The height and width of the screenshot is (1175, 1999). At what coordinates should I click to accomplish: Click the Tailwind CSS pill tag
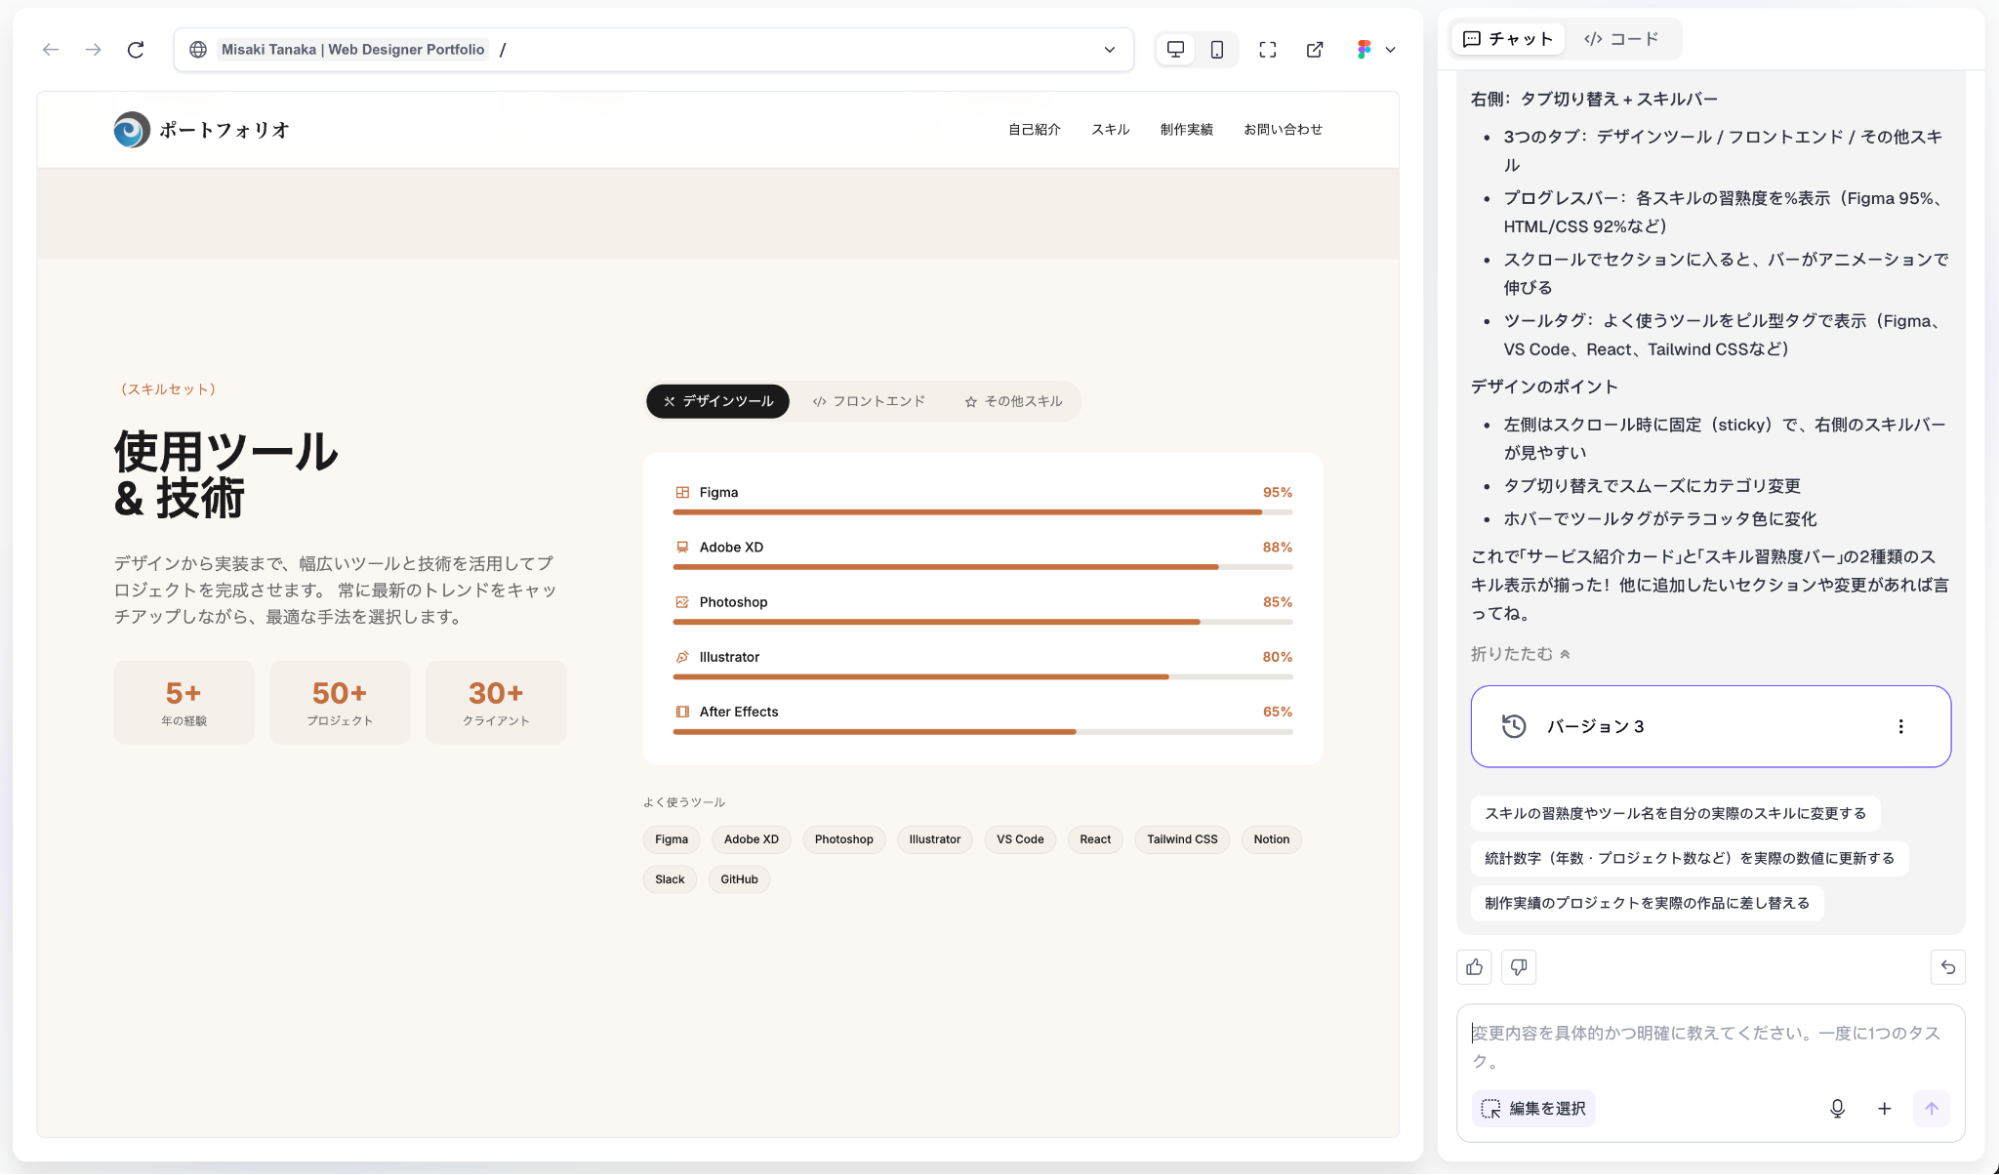click(x=1182, y=839)
